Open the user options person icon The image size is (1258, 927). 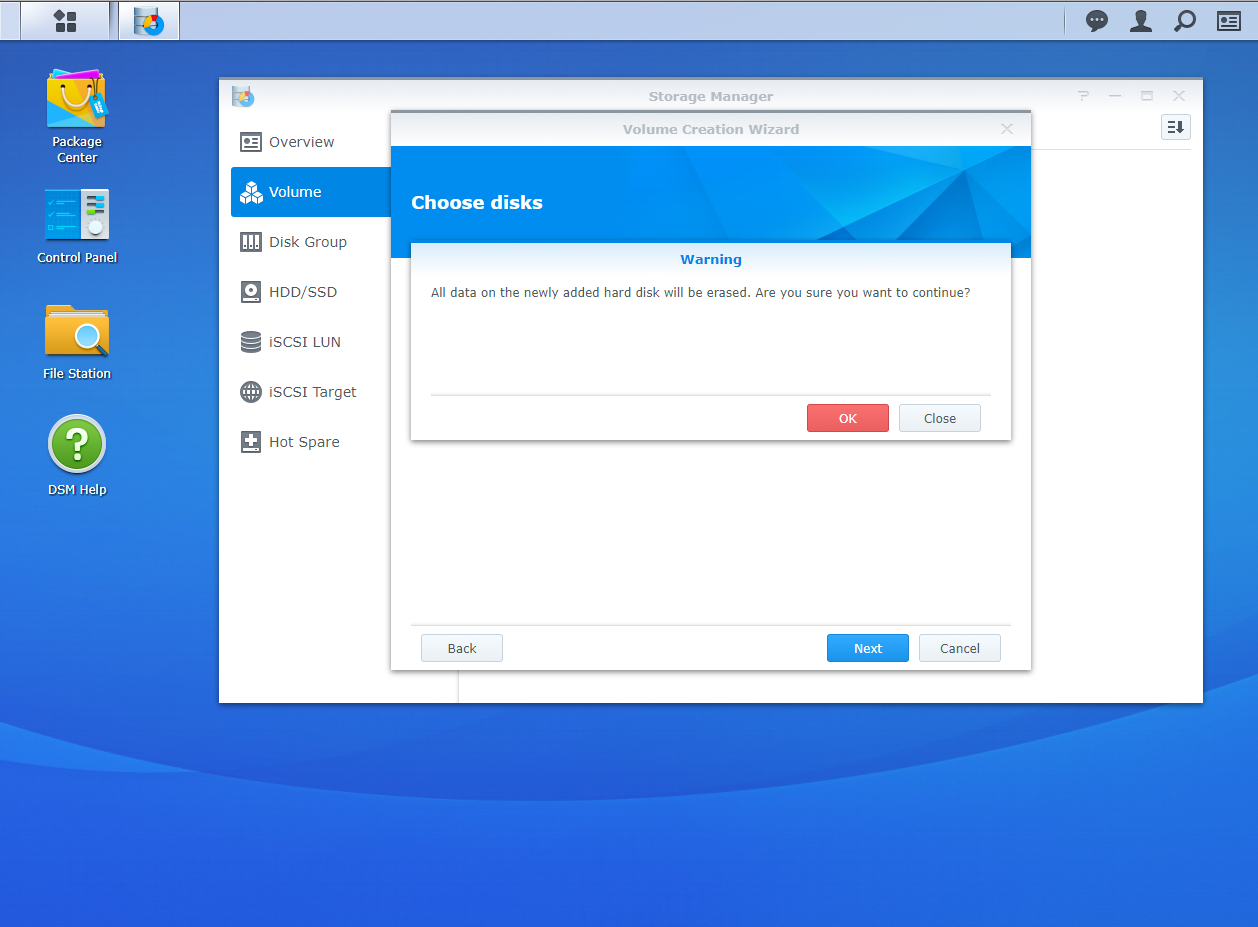(1141, 21)
